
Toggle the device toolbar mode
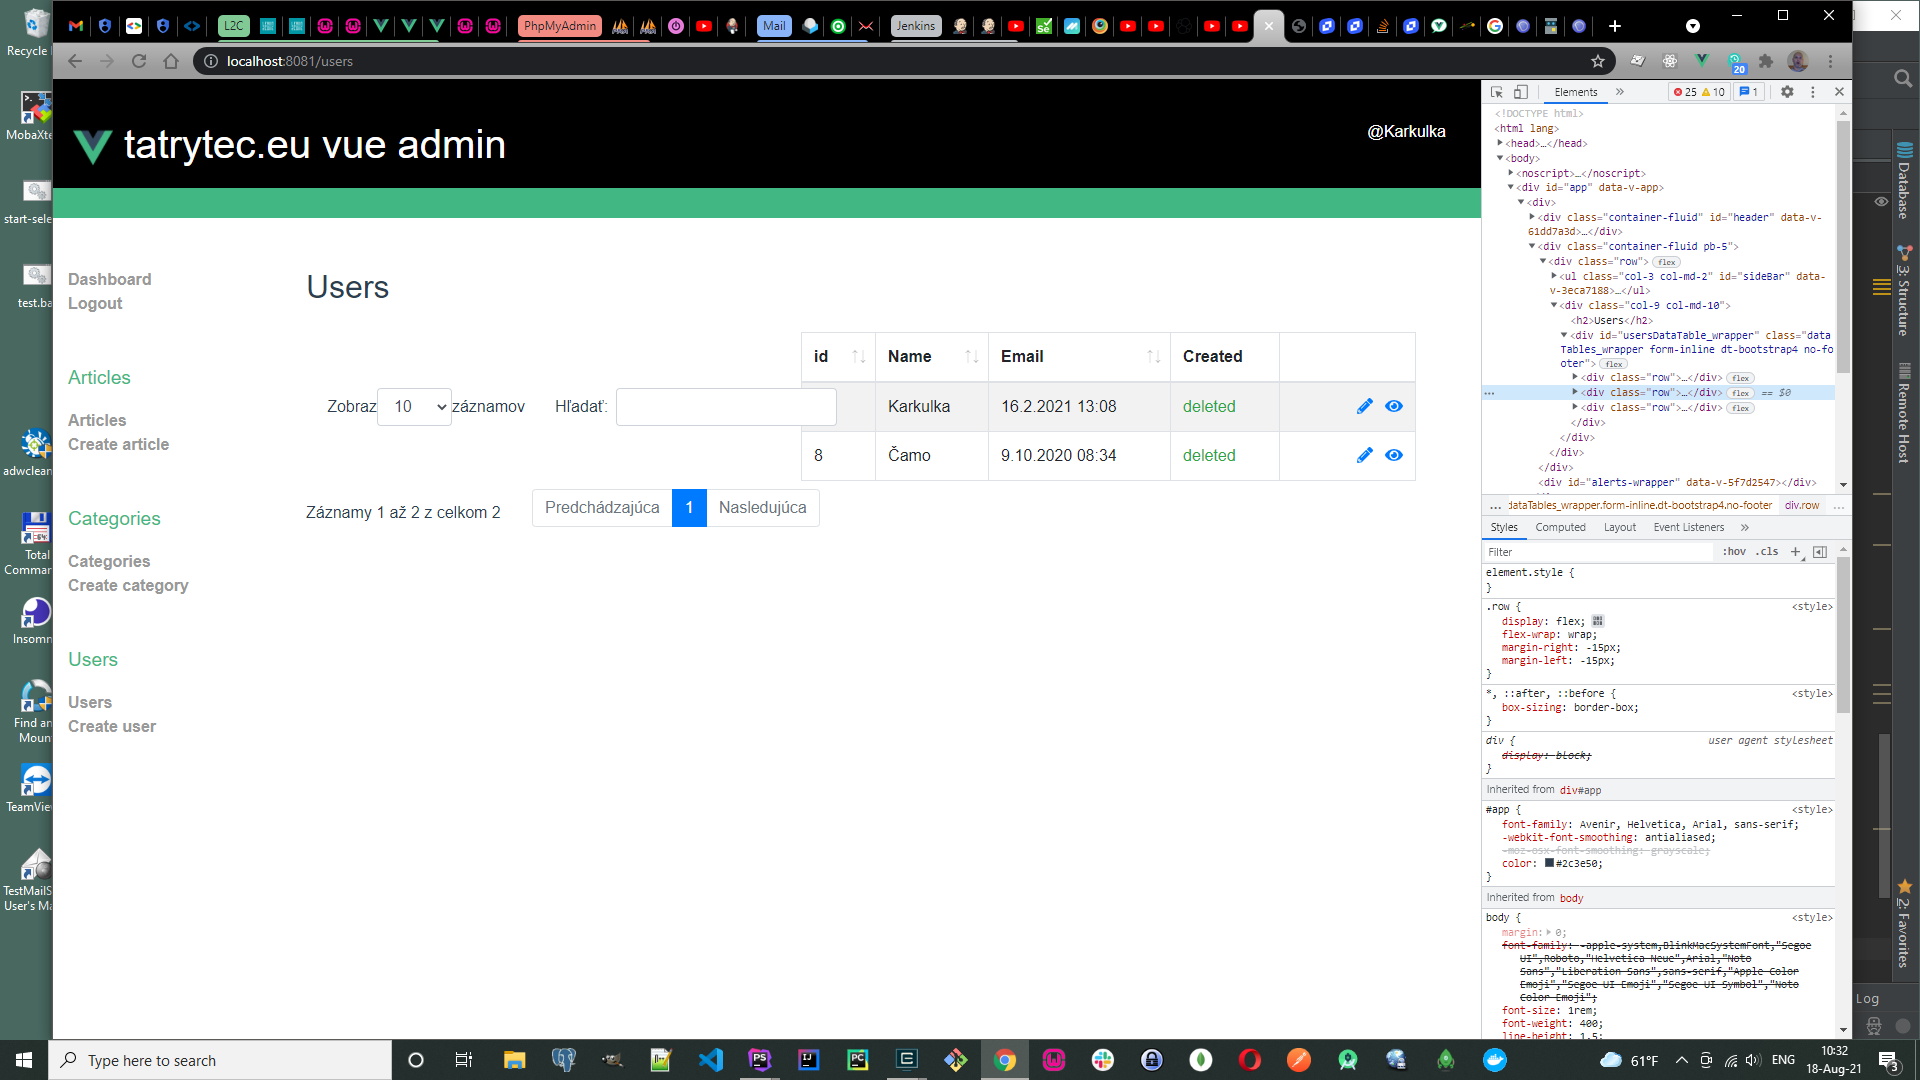click(x=1520, y=91)
